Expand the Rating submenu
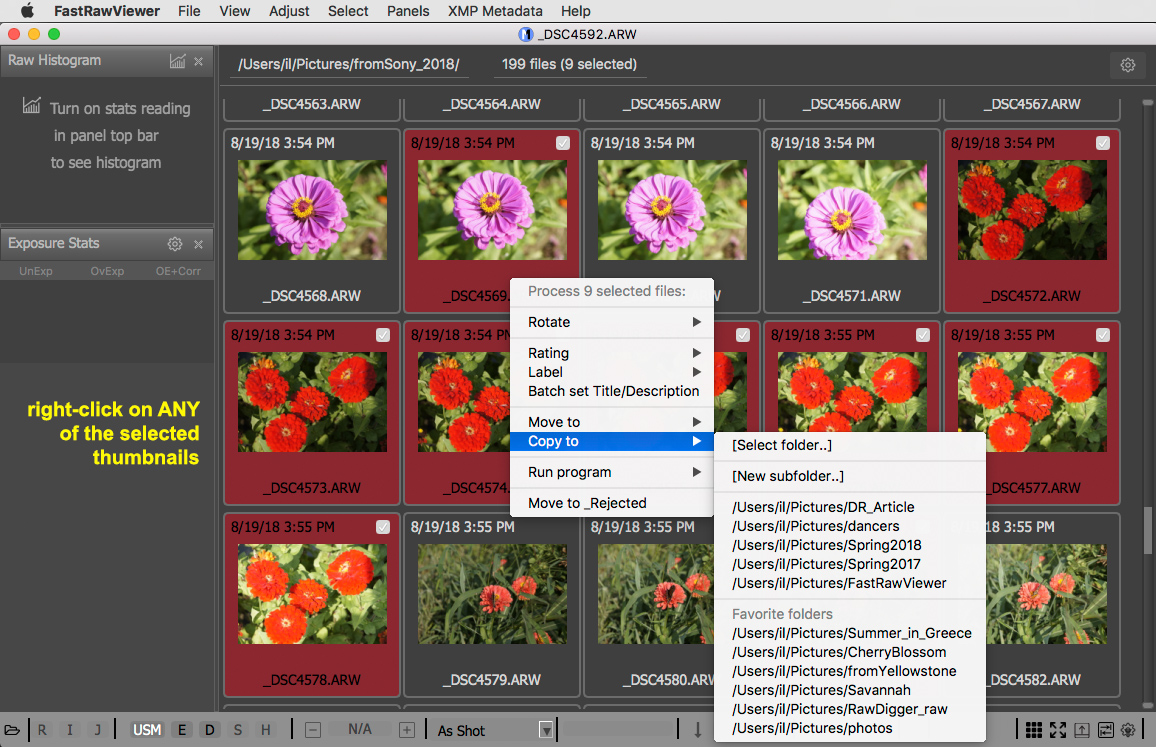The width and height of the screenshot is (1156, 747). coord(548,353)
